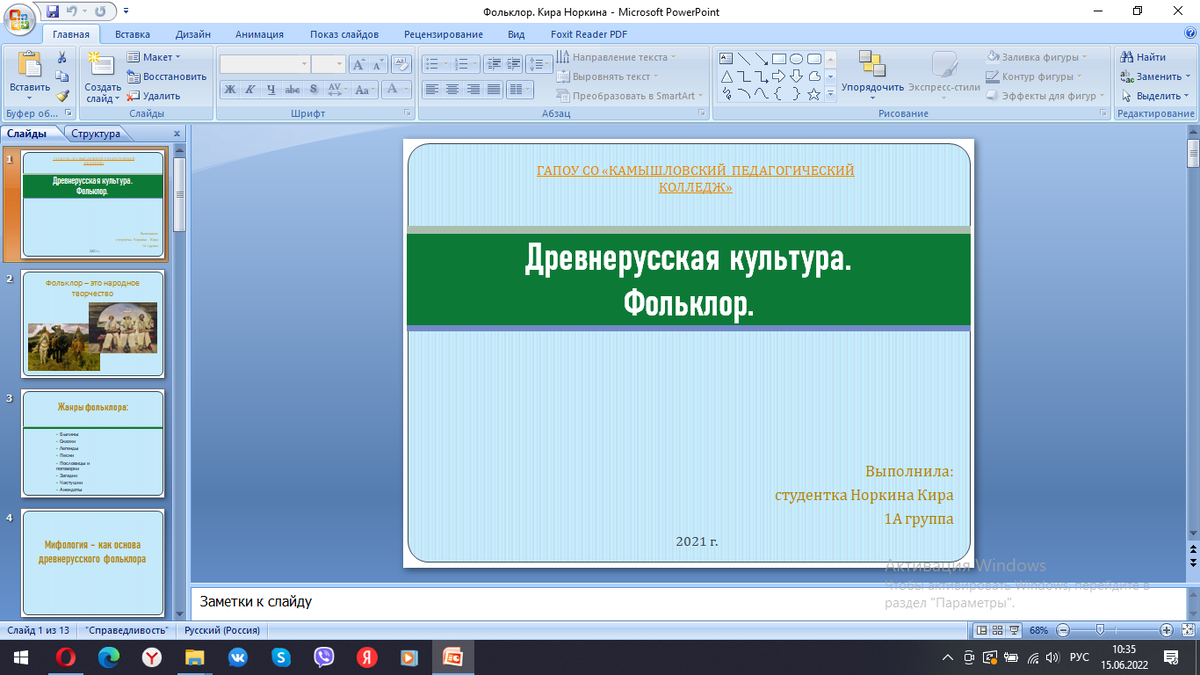Open Выделить select dropdown
1200x675 pixels.
[1155, 96]
